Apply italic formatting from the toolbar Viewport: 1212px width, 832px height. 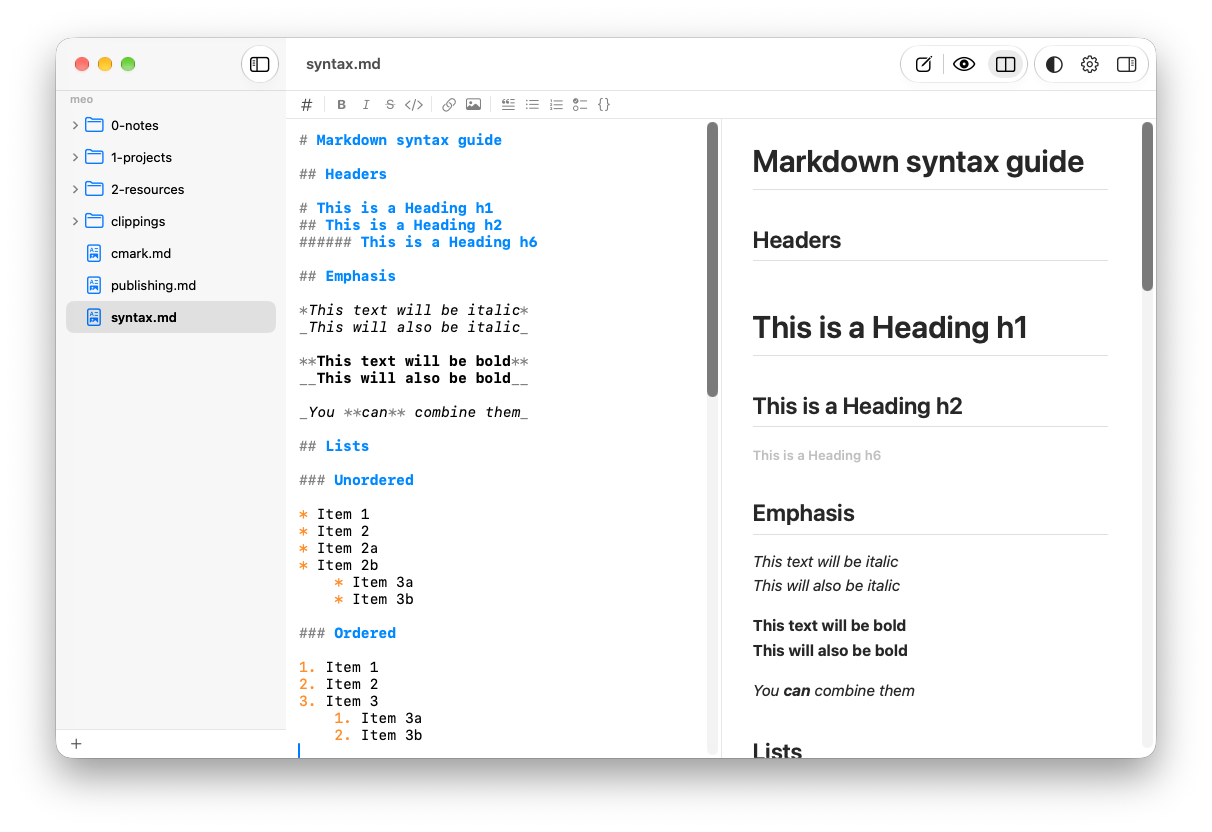(366, 105)
